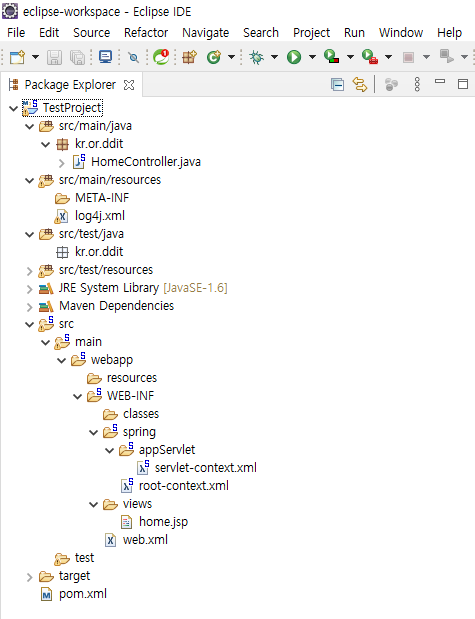This screenshot has height=619, width=475.
Task: Collapse the WEB-INF folder
Action: (78, 396)
